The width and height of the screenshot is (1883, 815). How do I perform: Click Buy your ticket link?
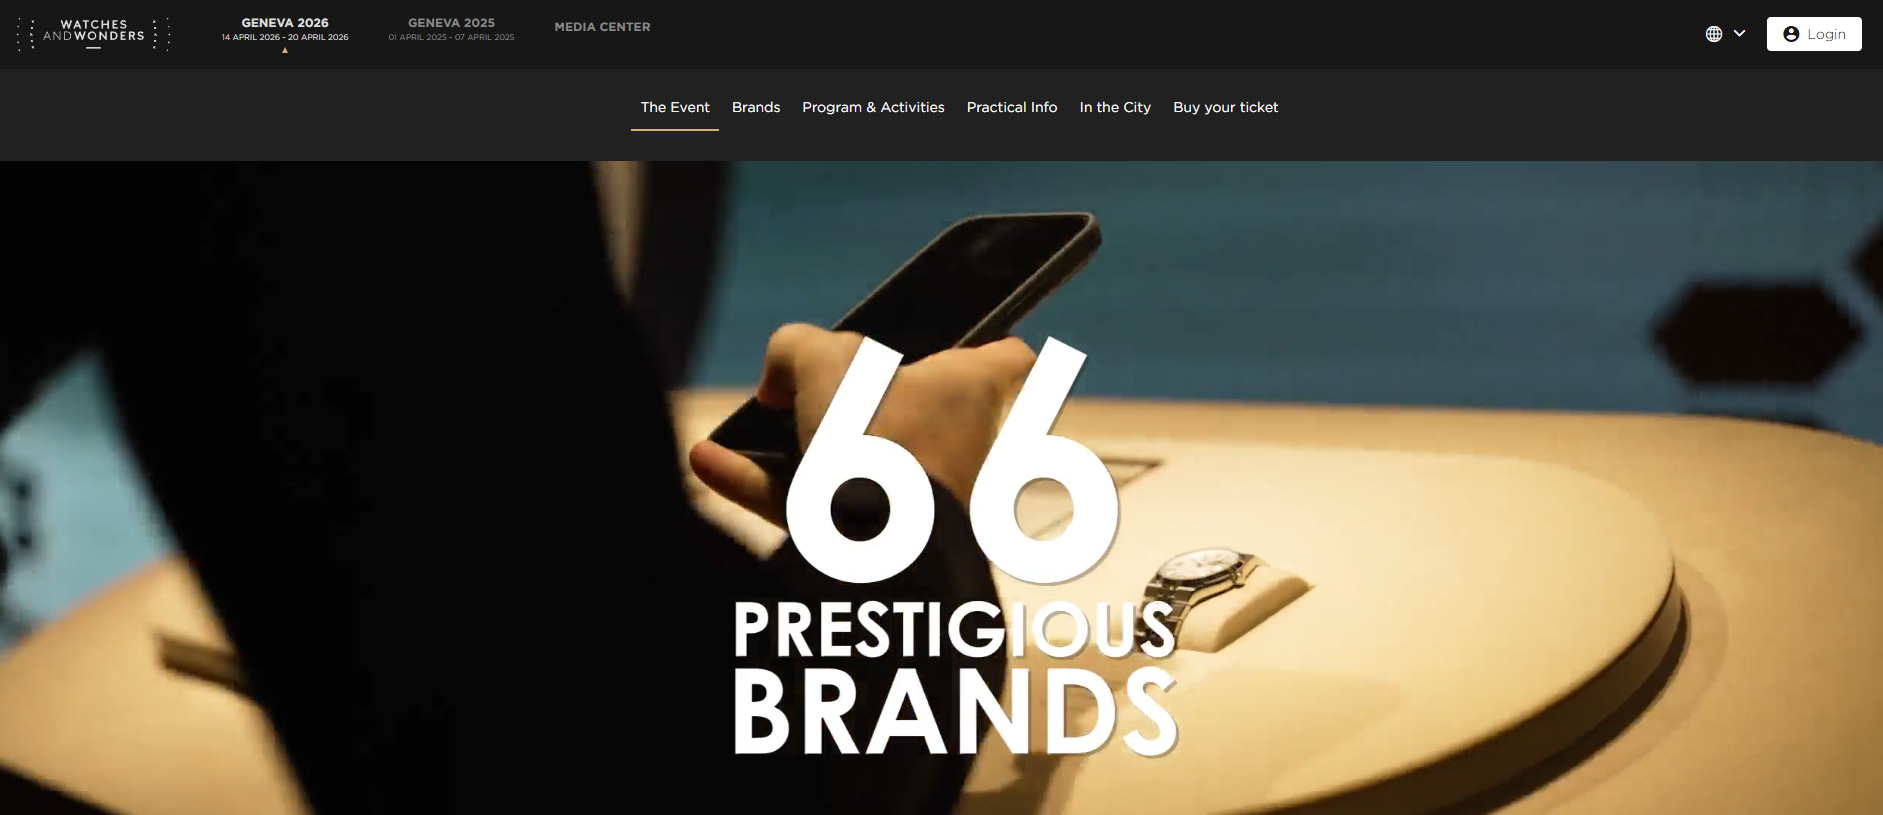point(1226,107)
